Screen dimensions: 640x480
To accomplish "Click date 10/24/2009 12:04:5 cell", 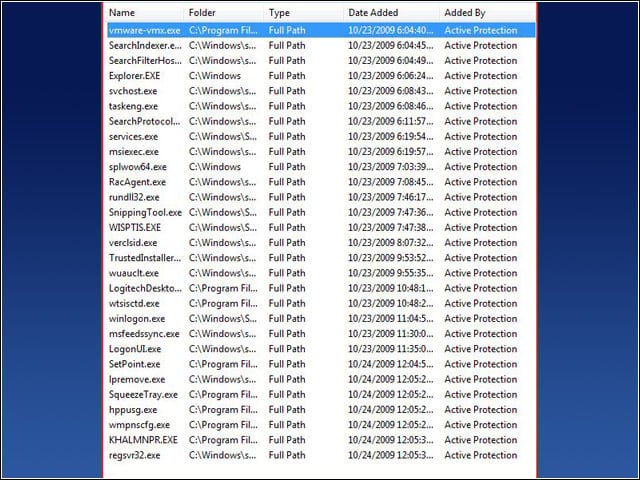I will (x=391, y=364).
